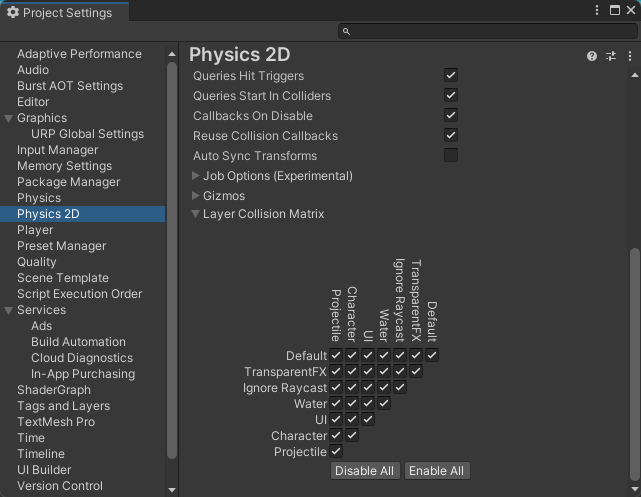Enable the Auto Sync Transforms checkbox

(451, 155)
